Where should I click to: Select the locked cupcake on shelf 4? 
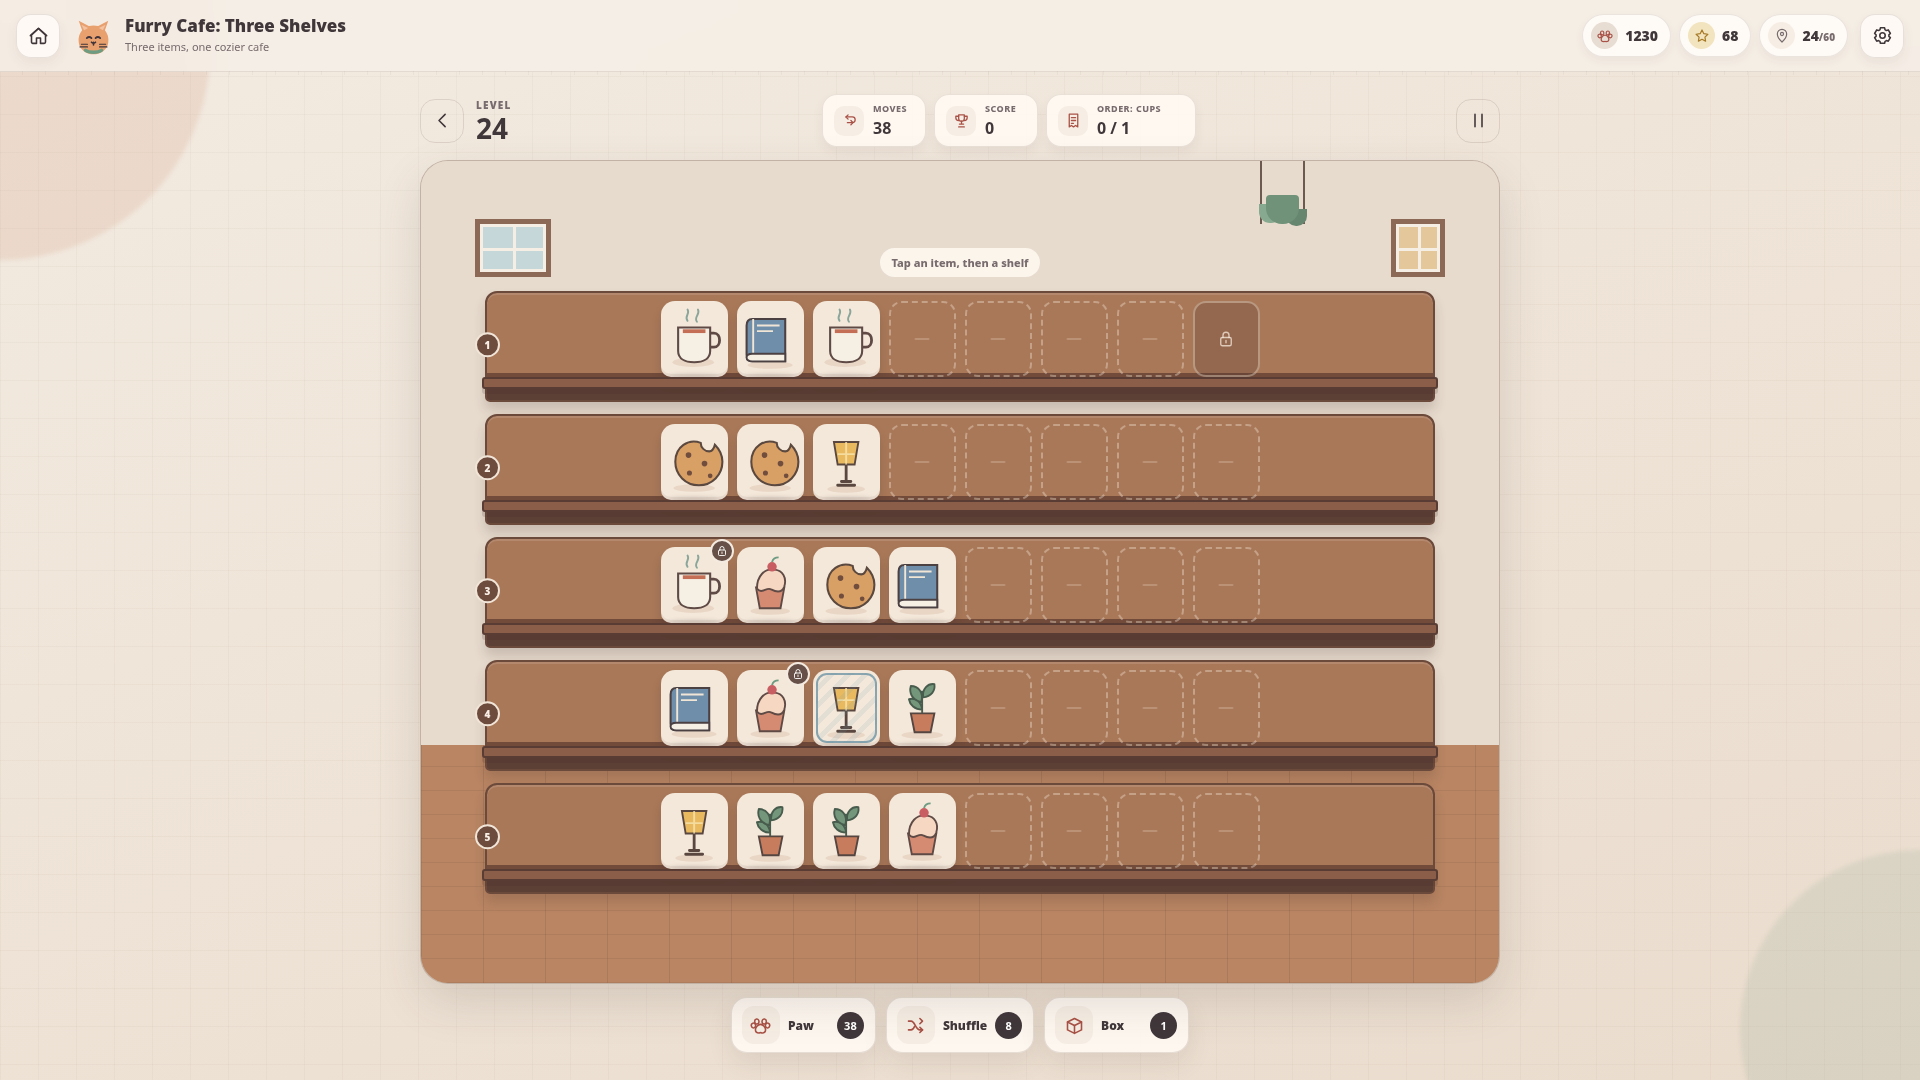(x=770, y=708)
